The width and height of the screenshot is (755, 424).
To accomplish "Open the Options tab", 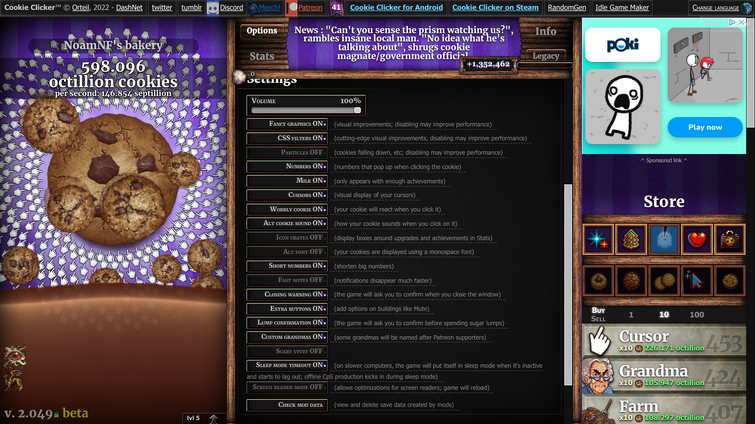I will click(262, 31).
